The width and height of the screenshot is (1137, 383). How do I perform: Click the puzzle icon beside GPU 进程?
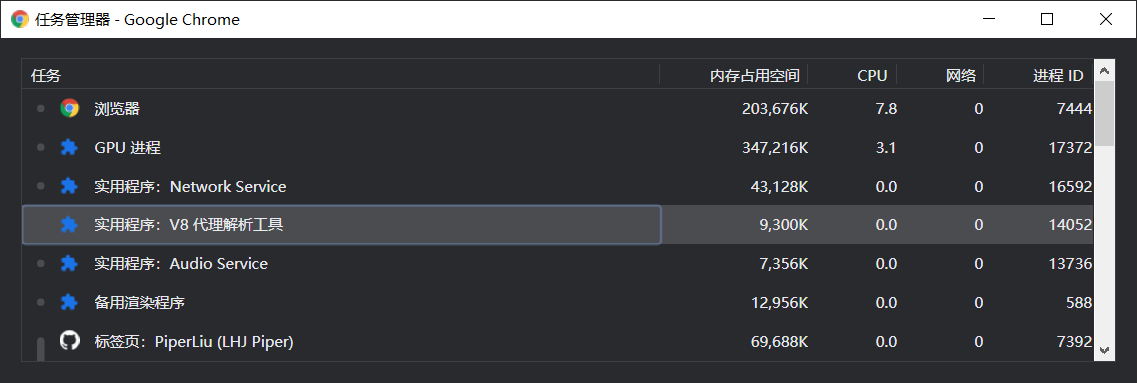point(70,147)
